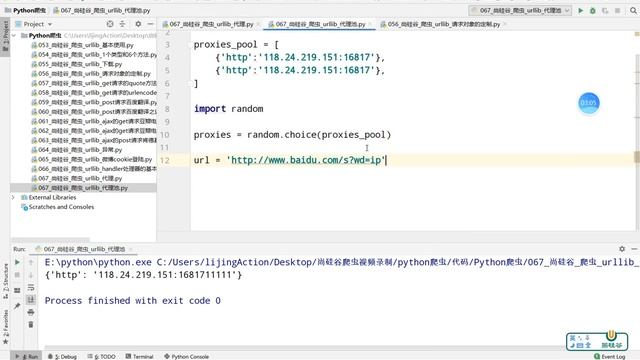Open the Run tool window button
This screenshot has height=360, width=640.
(26, 356)
